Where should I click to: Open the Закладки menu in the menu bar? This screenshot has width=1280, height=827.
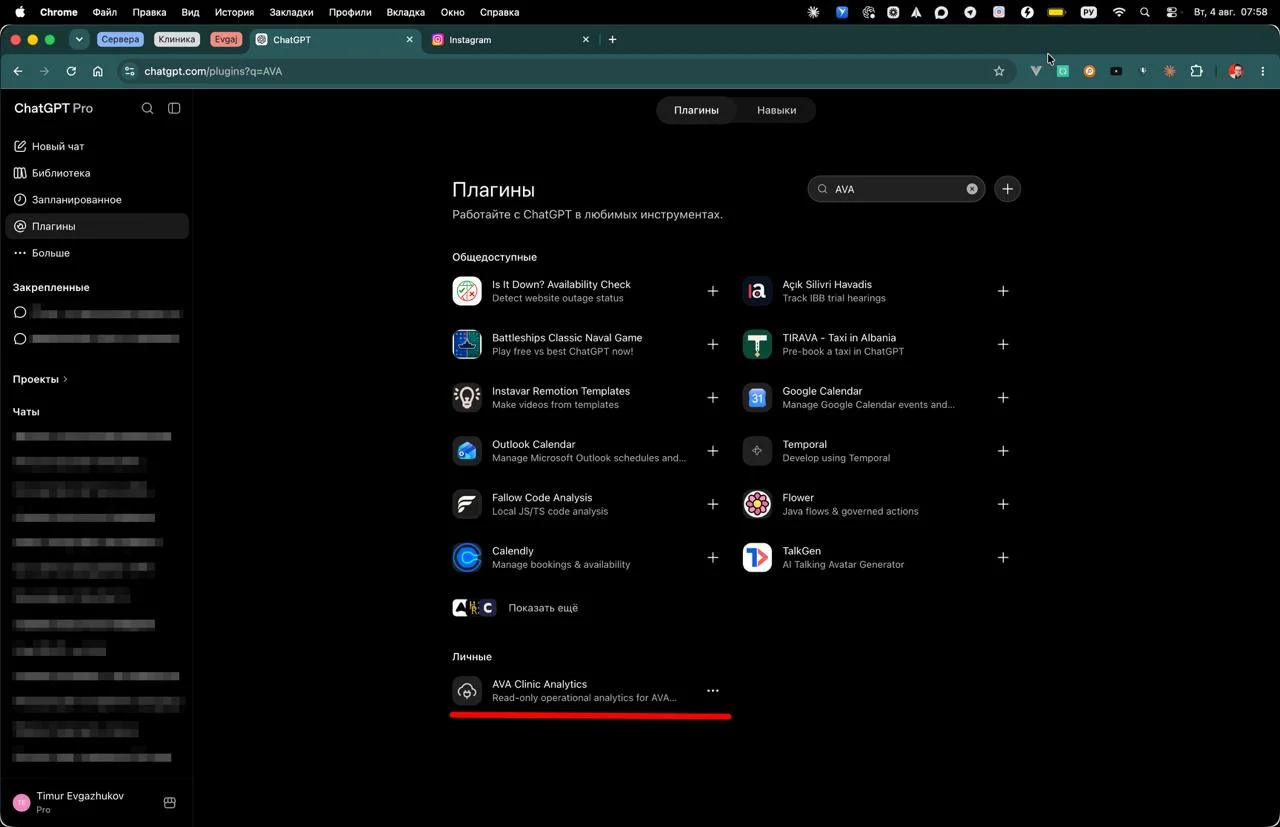(x=291, y=12)
